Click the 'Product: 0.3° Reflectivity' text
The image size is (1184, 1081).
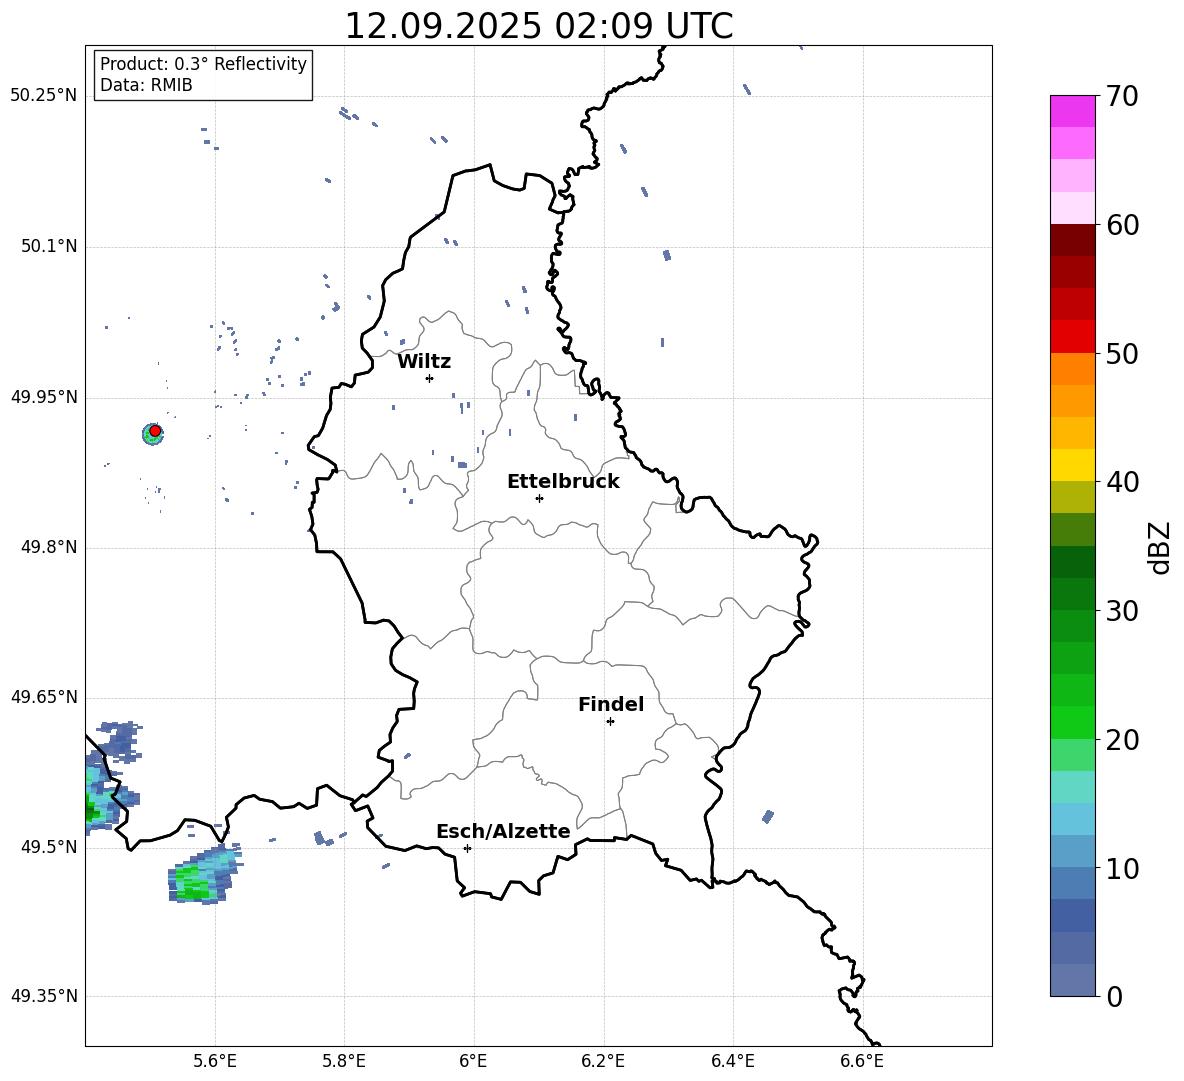[203, 64]
